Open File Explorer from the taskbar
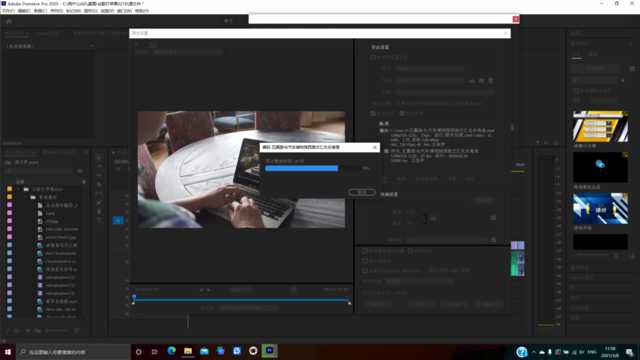640x360 pixels. (x=188, y=351)
